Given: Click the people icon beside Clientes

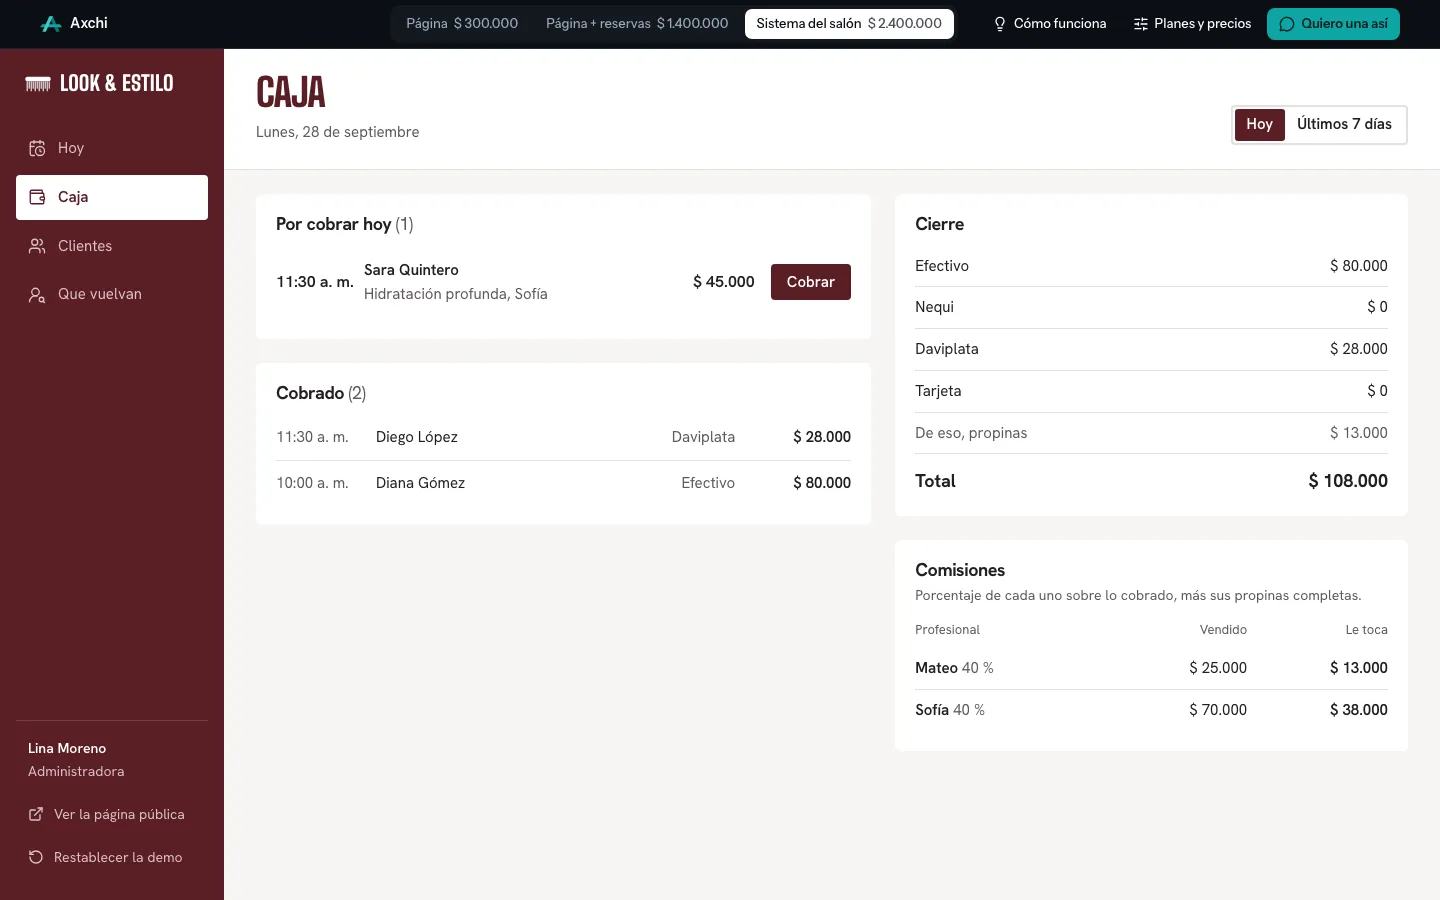Looking at the screenshot, I should click(x=37, y=246).
